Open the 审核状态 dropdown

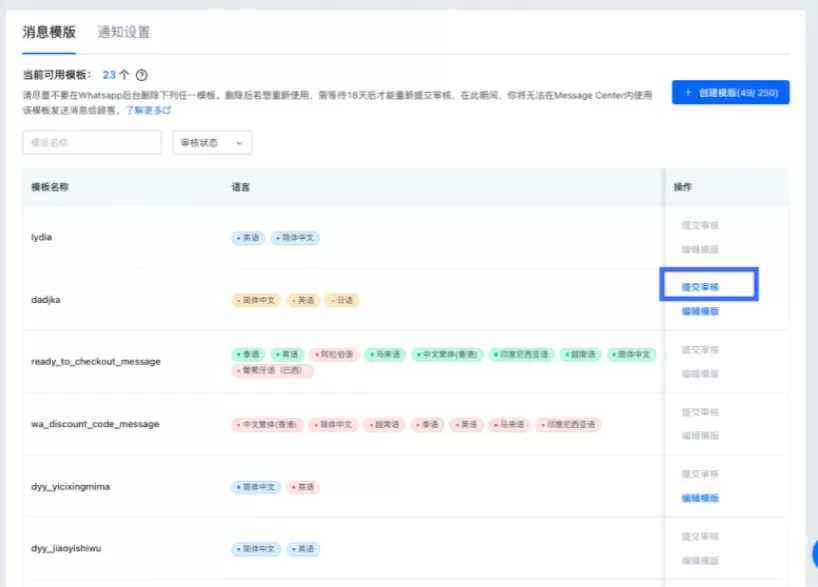pyautogui.click(x=212, y=143)
